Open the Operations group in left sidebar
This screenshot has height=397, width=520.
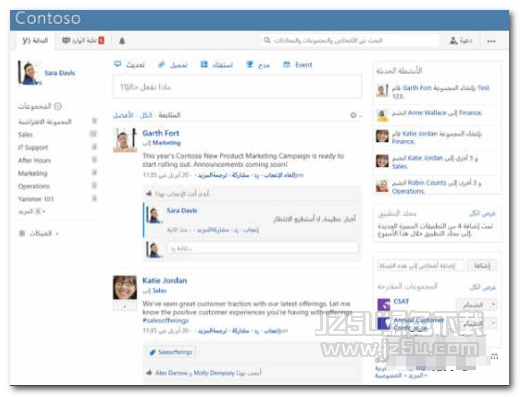pyautogui.click(x=34, y=186)
